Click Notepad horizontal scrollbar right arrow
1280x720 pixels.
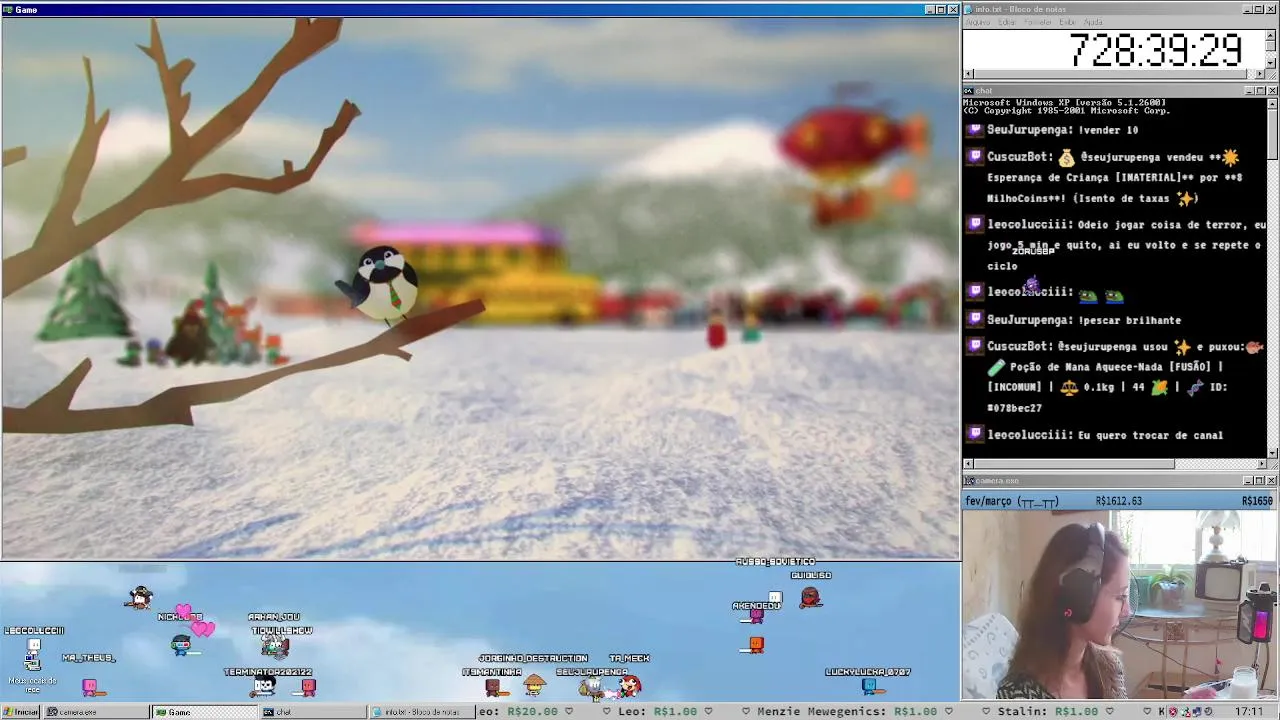click(x=1260, y=74)
